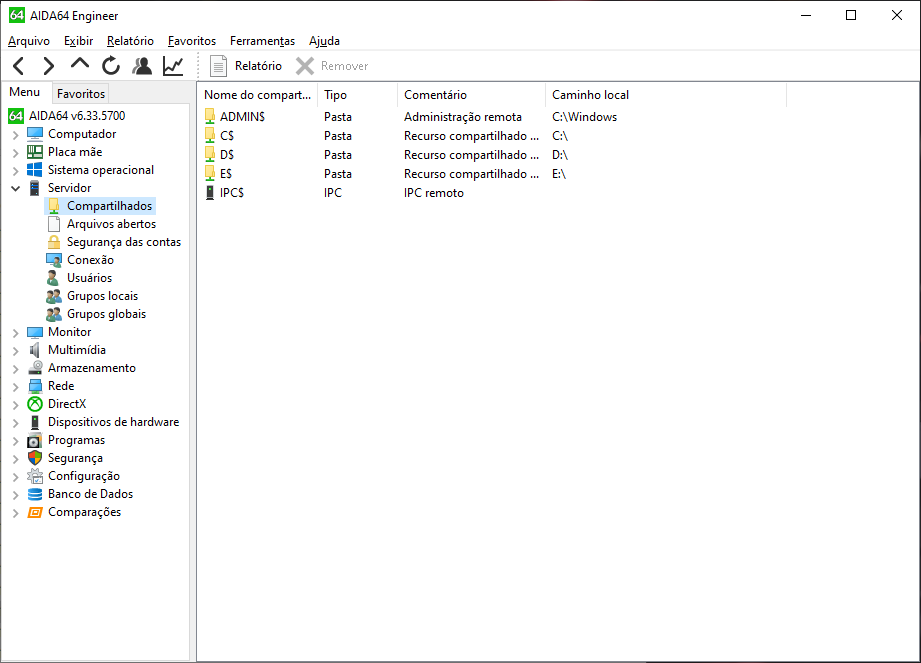The width and height of the screenshot is (921, 663).
Task: Collapse the Servidor tree node
Action: coord(15,188)
